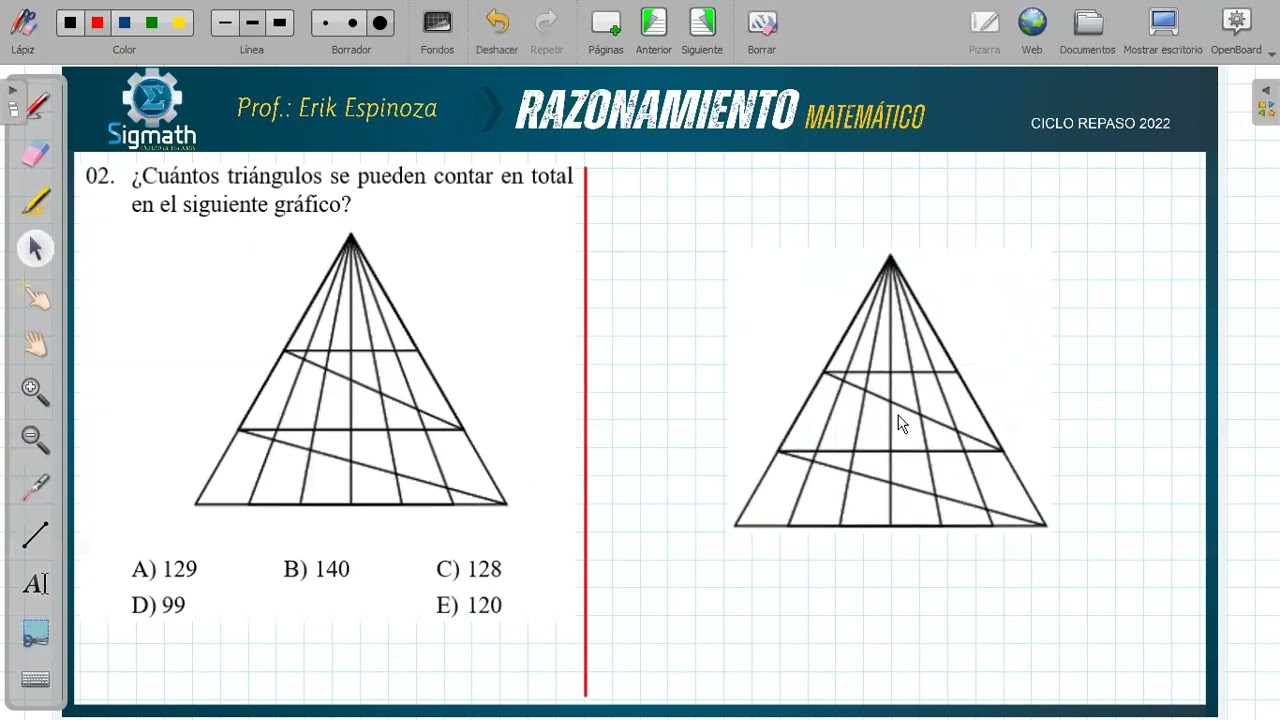Viewport: 1280px width, 720px height.
Task: Select the medium eraser size
Action: [352, 23]
